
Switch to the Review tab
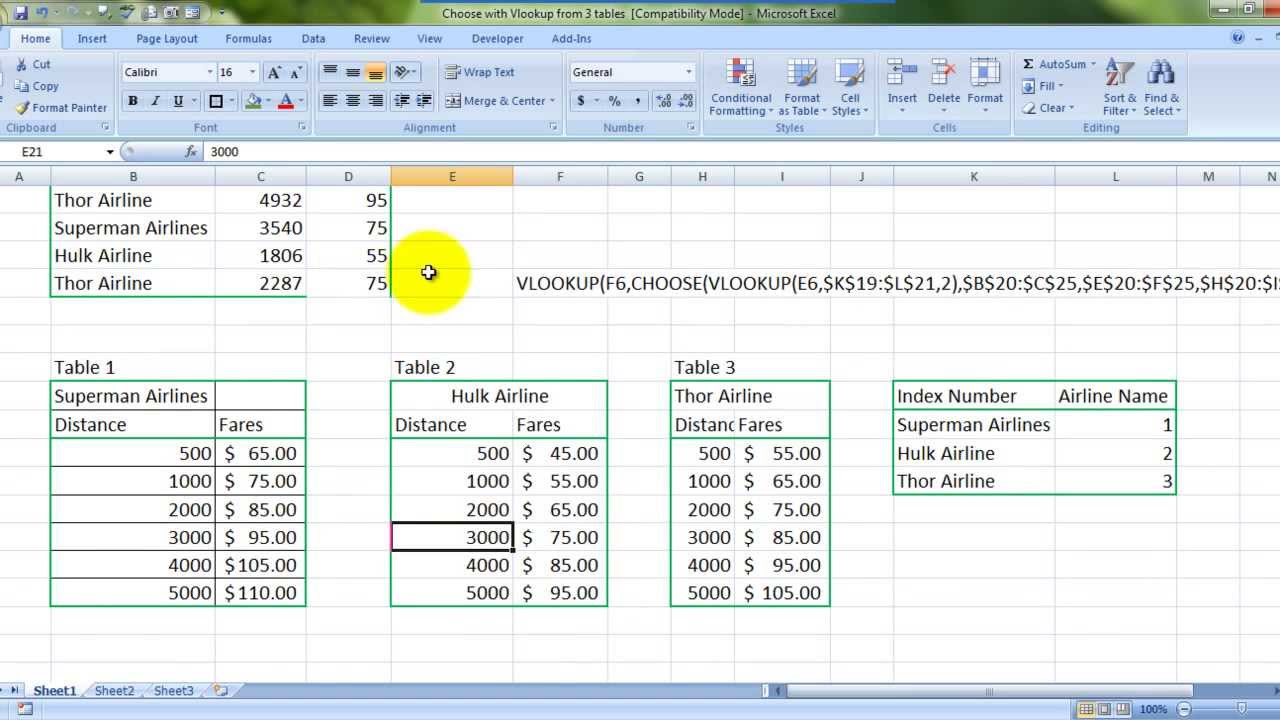[371, 38]
